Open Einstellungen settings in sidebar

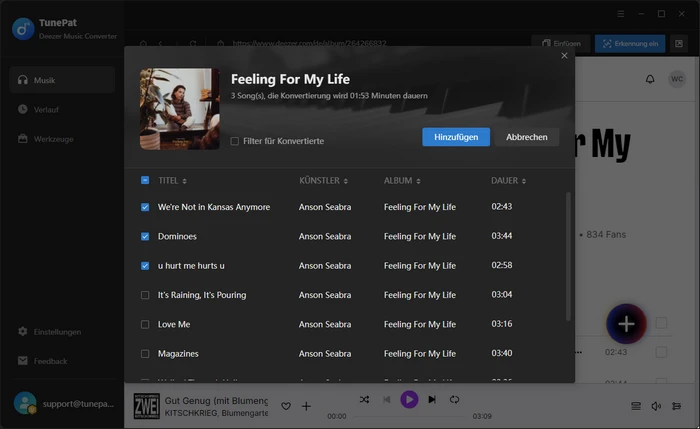tap(62, 332)
